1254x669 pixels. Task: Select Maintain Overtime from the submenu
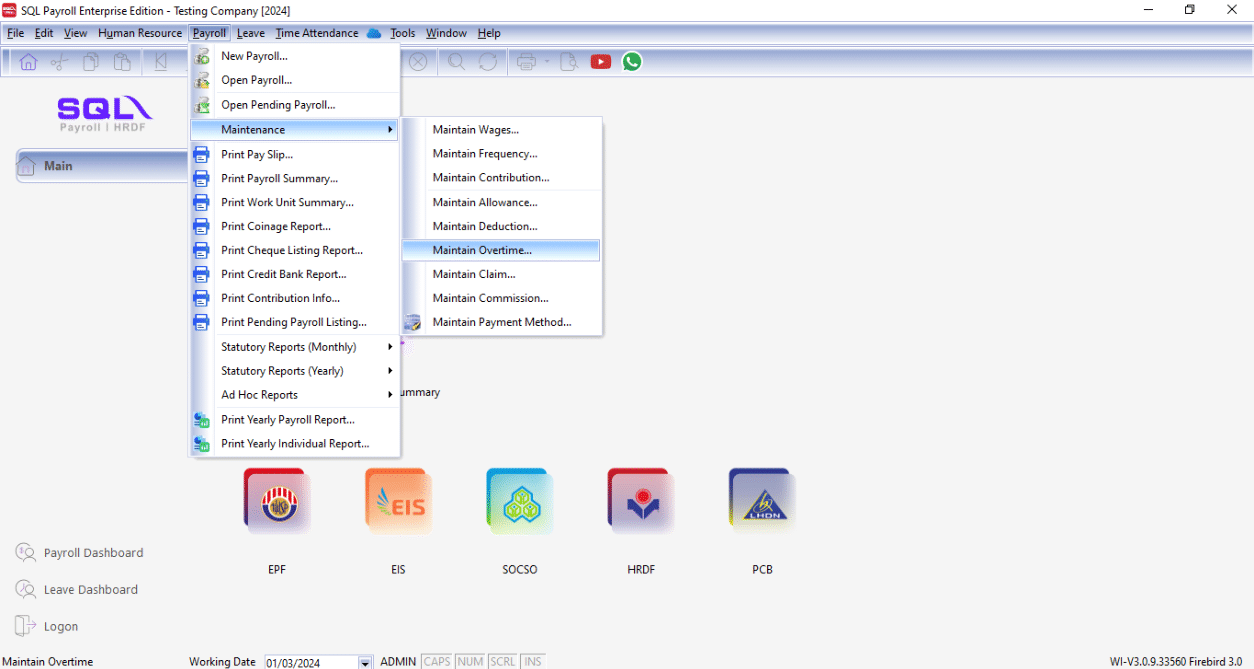pos(482,250)
